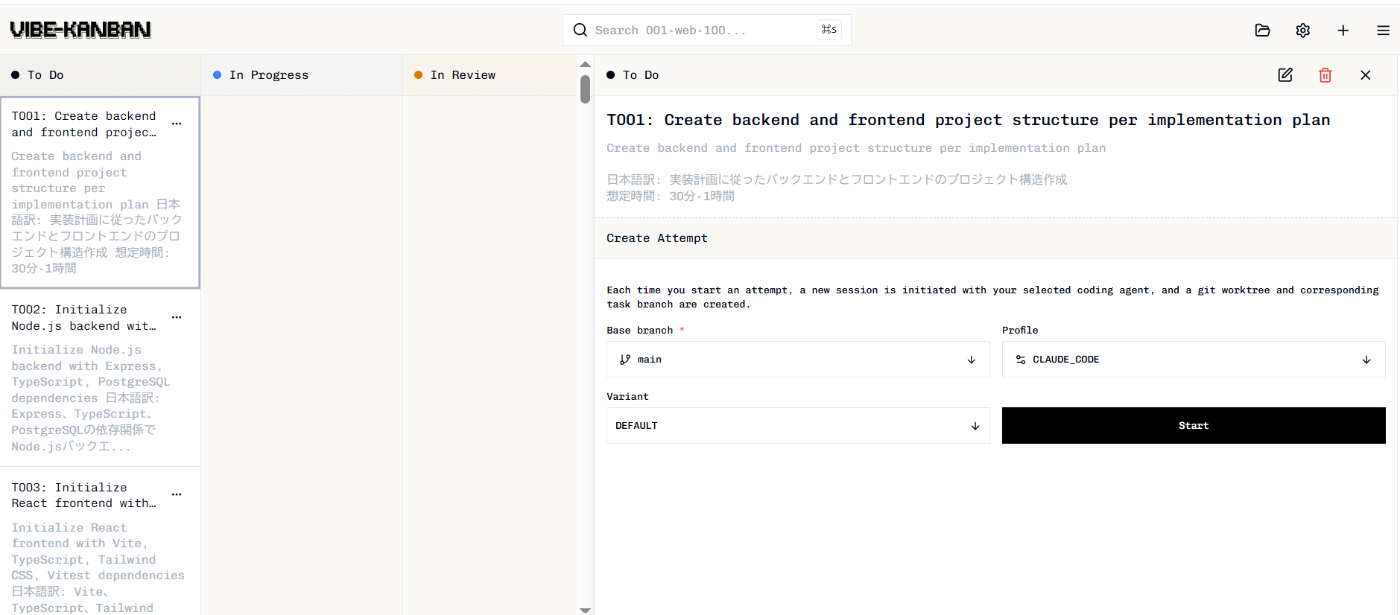Click the T003 card description text
This screenshot has height=615, width=1400.
[x=98, y=567]
